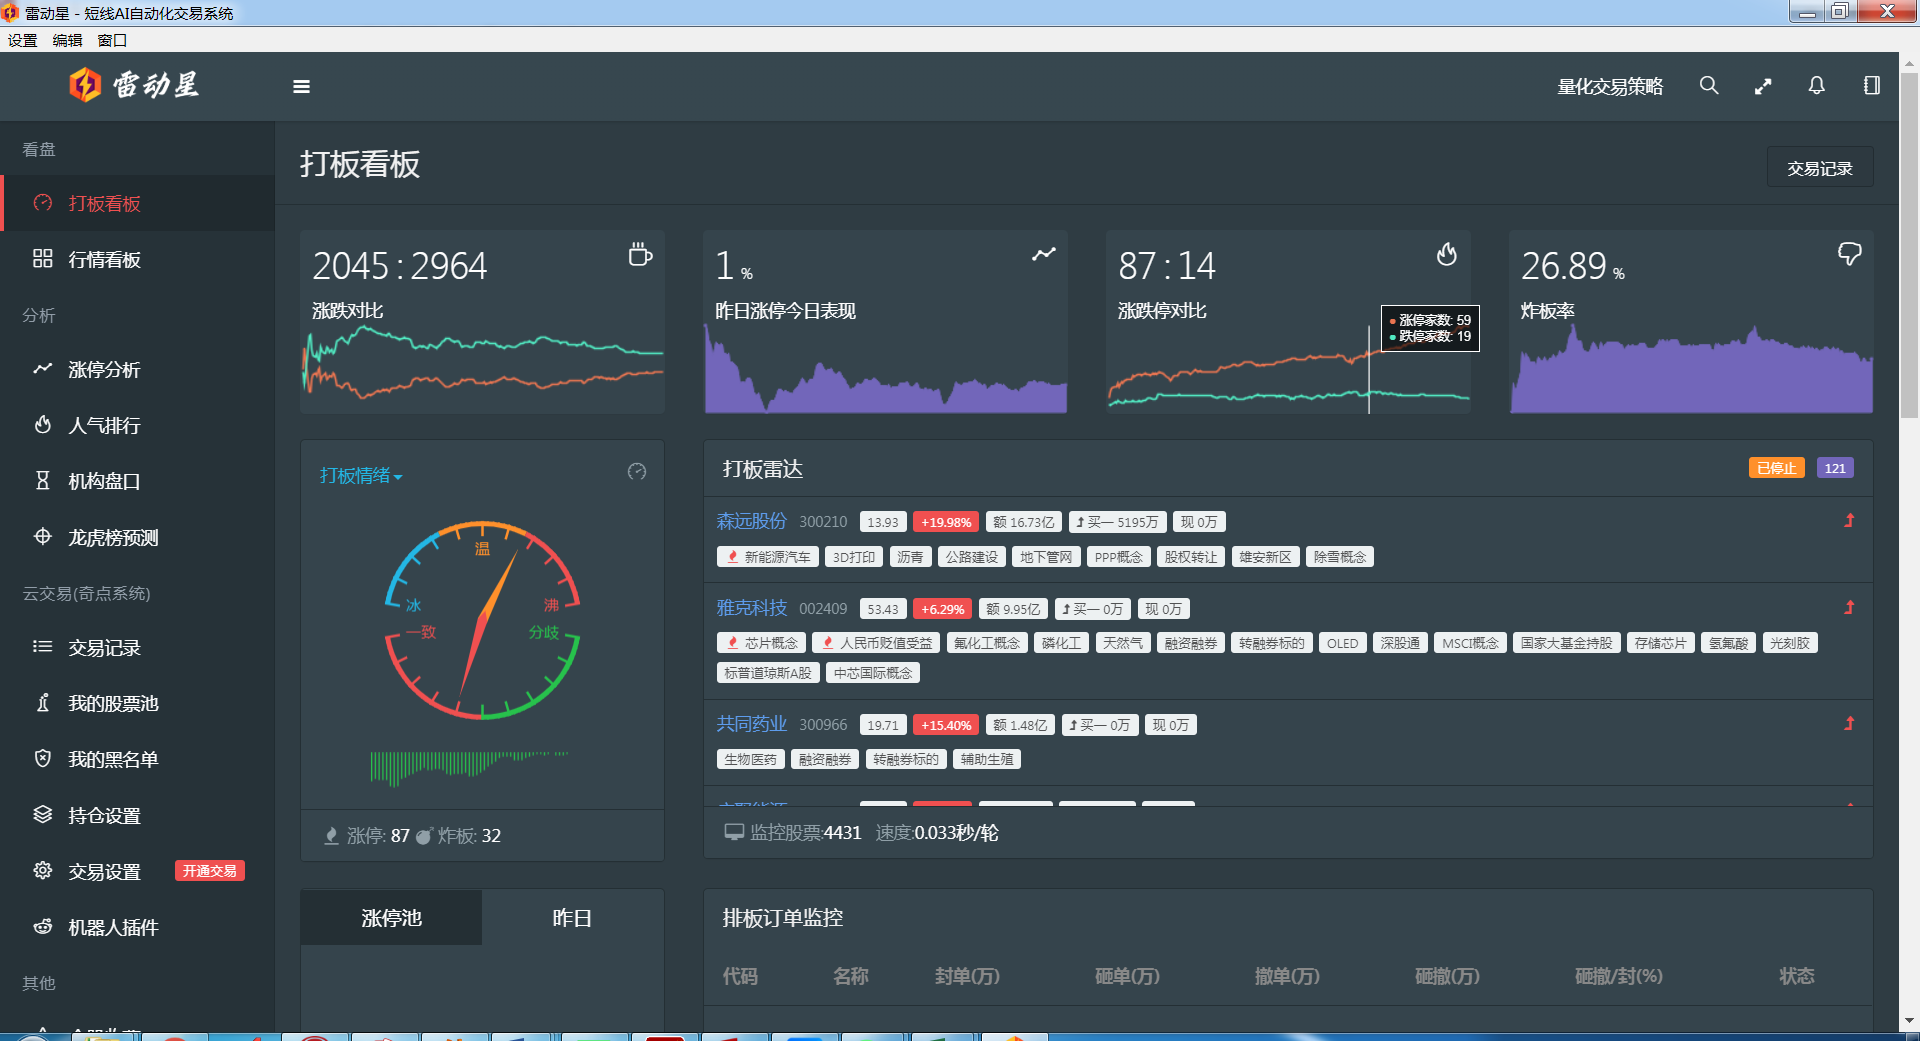Toggle the hamburger sidebar menu
The height and width of the screenshot is (1041, 1920).
click(301, 86)
